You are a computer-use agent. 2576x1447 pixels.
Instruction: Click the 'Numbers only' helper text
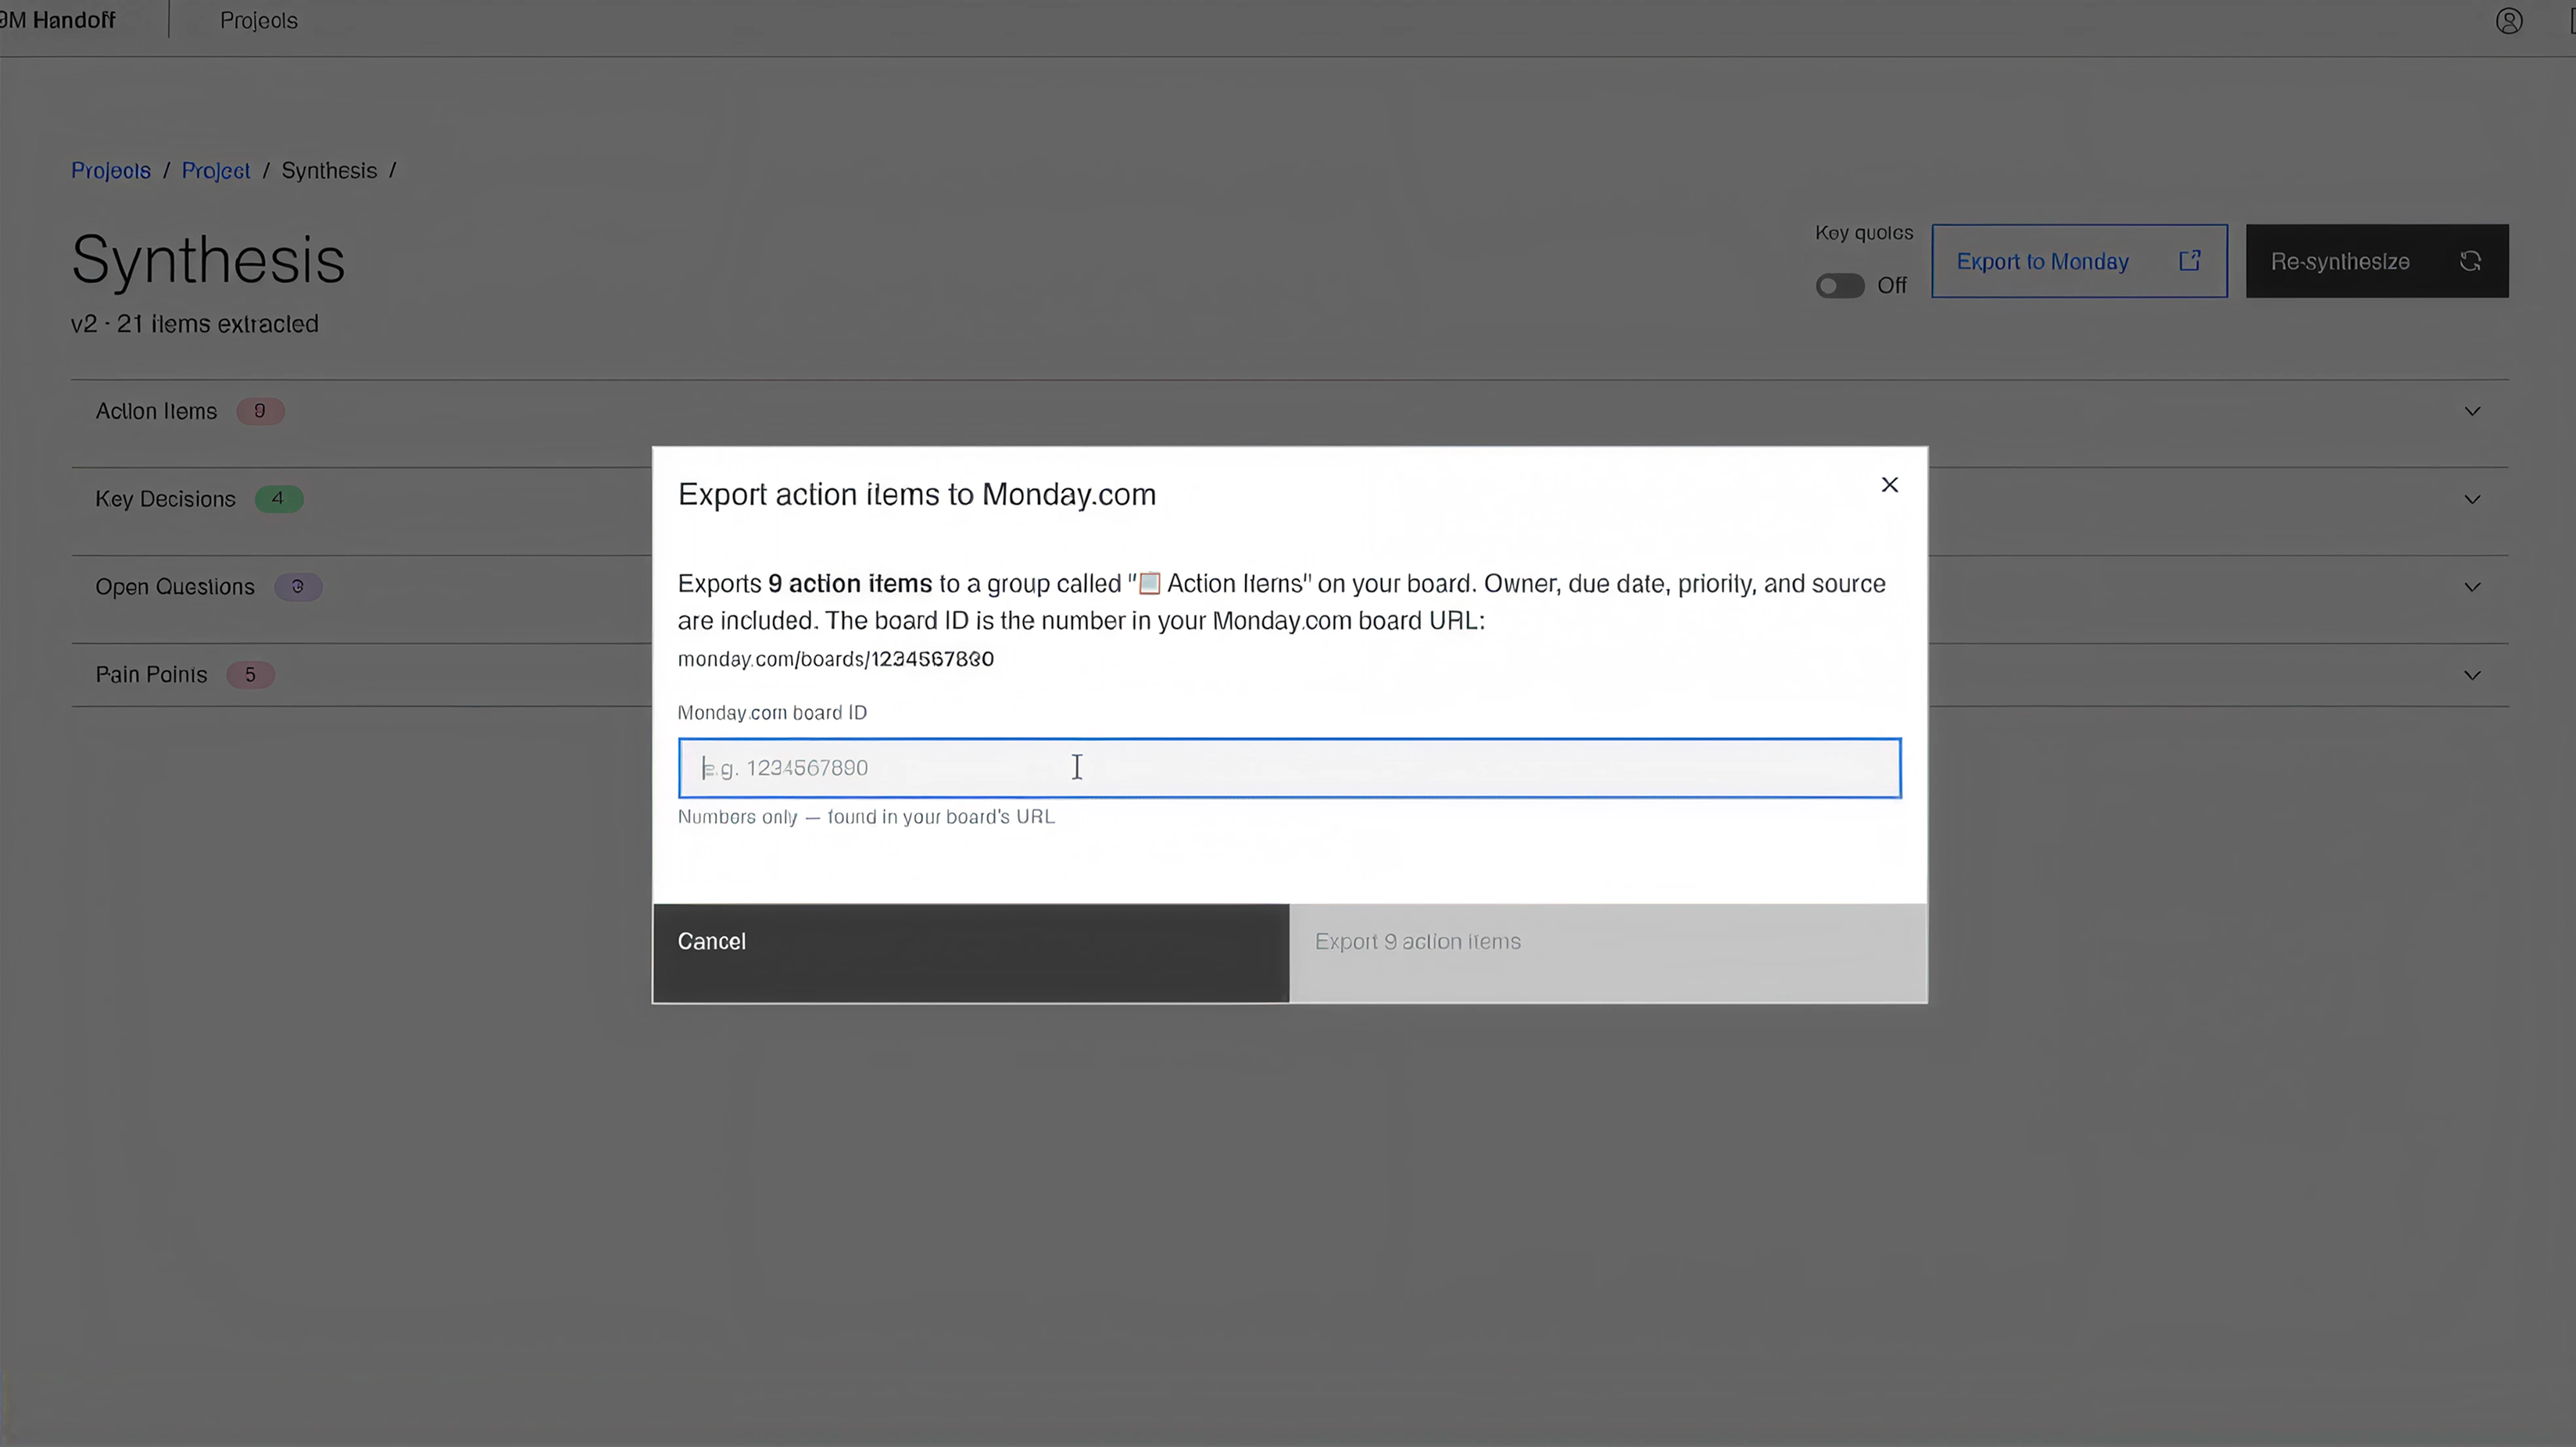866,817
